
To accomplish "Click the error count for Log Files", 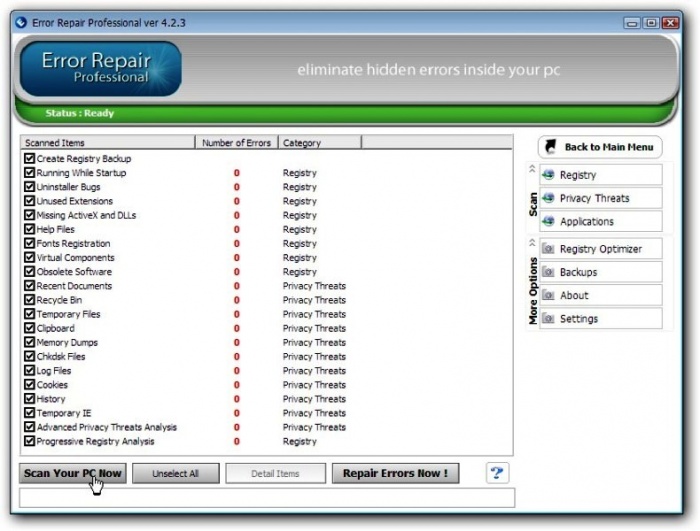I will click(237, 370).
